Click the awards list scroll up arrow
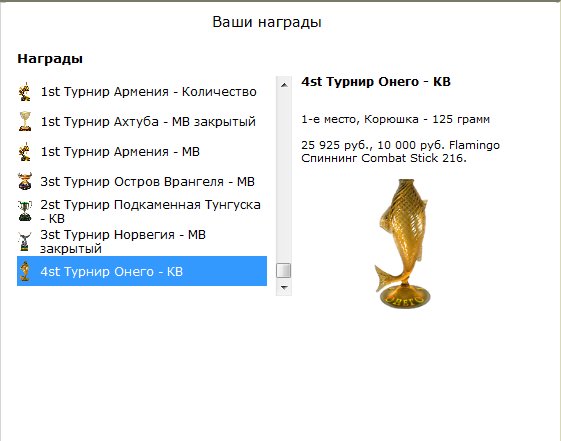 point(284,85)
